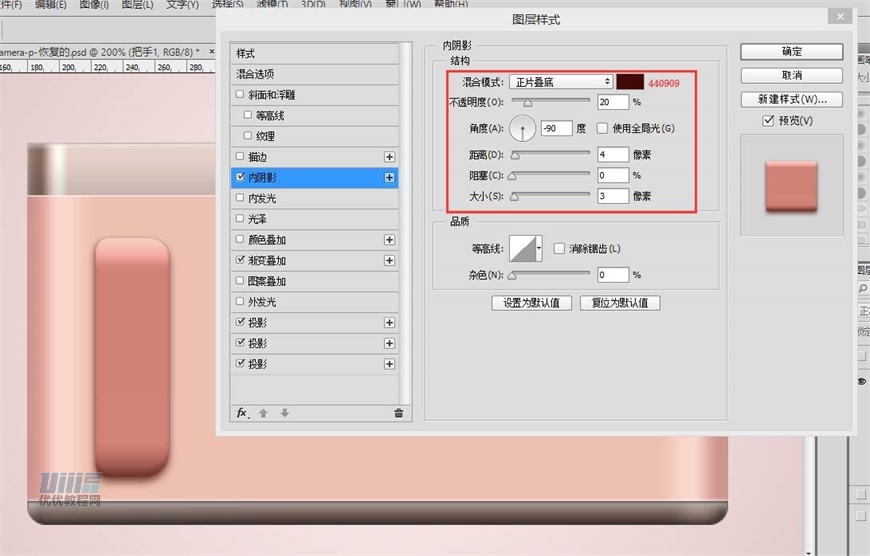The image size is (870, 556).
Task: Toggle the 预览 (Preview) checkbox
Action: (x=768, y=121)
